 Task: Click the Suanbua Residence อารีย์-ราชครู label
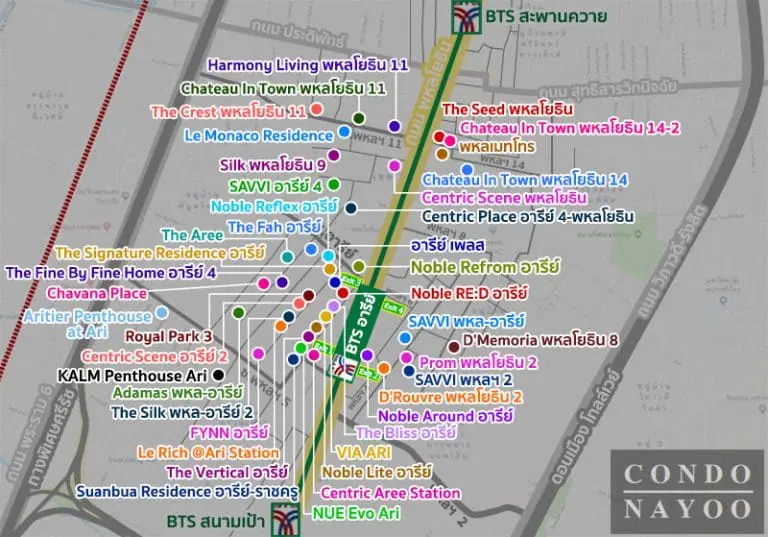187,491
